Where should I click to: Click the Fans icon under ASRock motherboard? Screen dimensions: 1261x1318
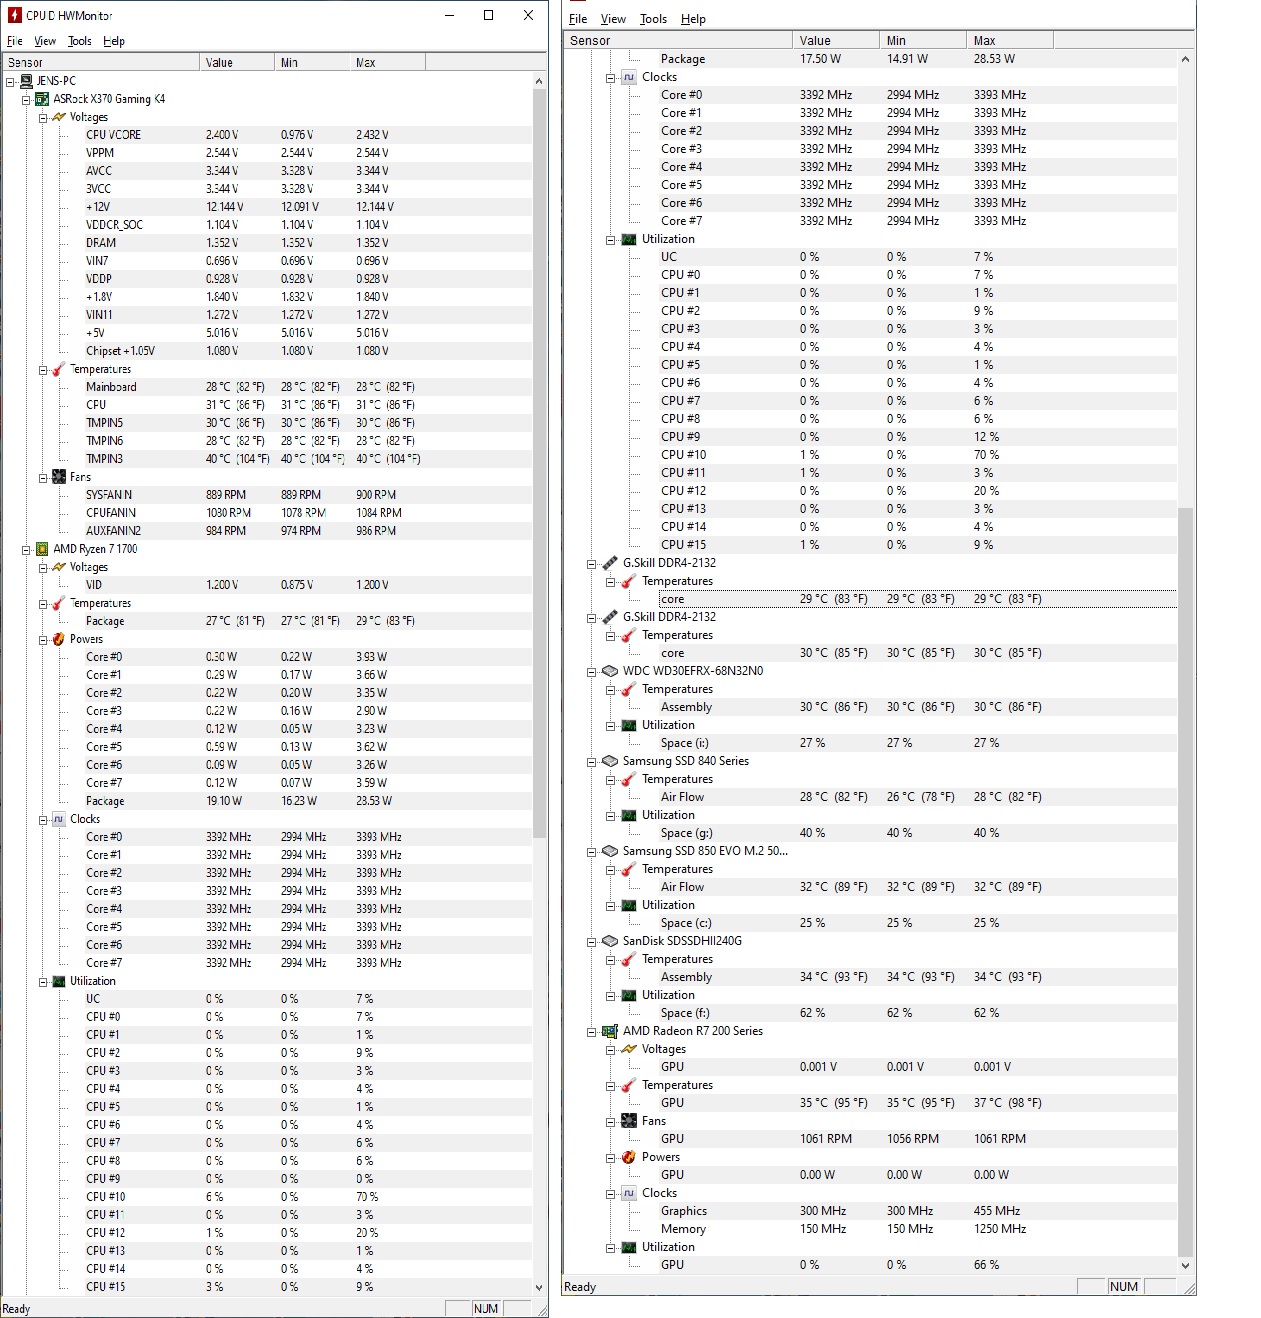[x=59, y=477]
